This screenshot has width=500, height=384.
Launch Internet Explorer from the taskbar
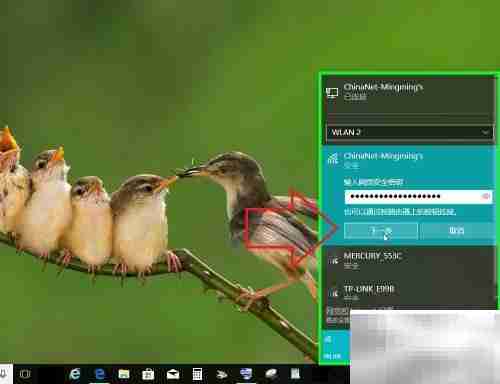click(x=75, y=374)
